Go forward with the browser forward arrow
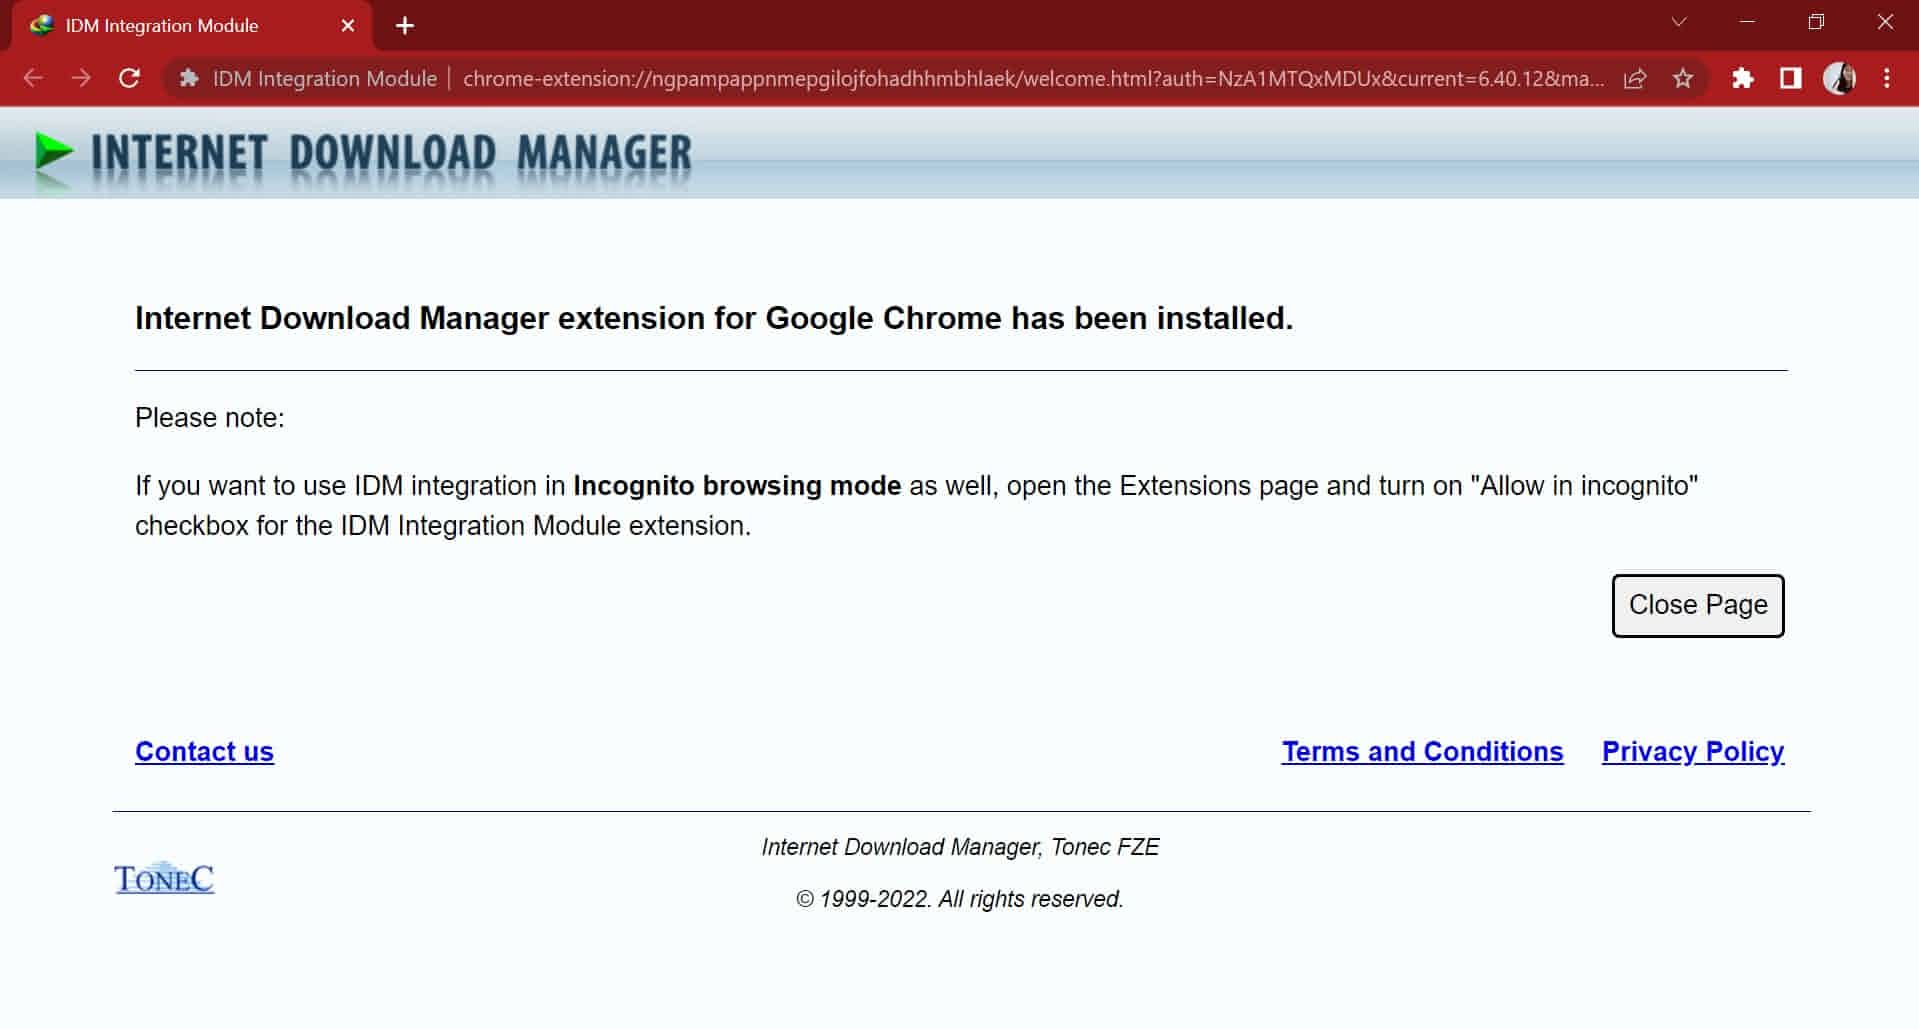 click(81, 78)
